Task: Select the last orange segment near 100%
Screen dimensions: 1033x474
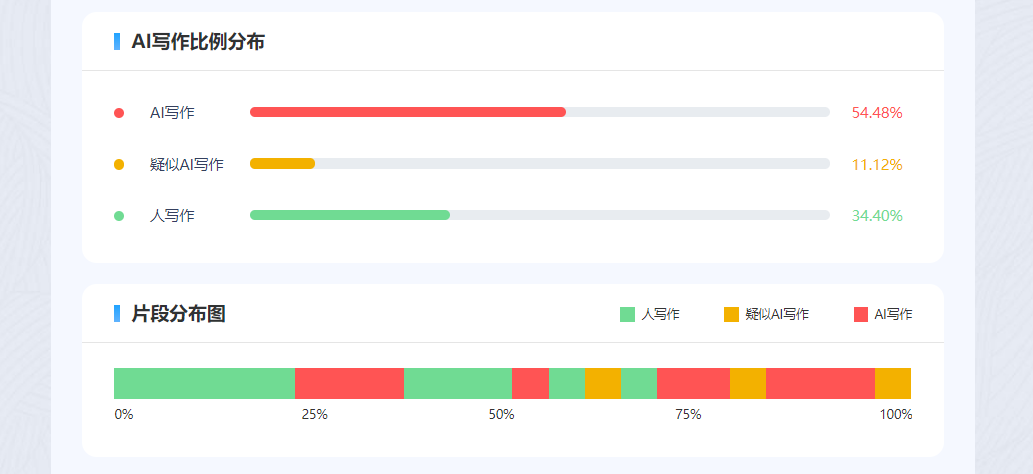Action: tap(893, 383)
